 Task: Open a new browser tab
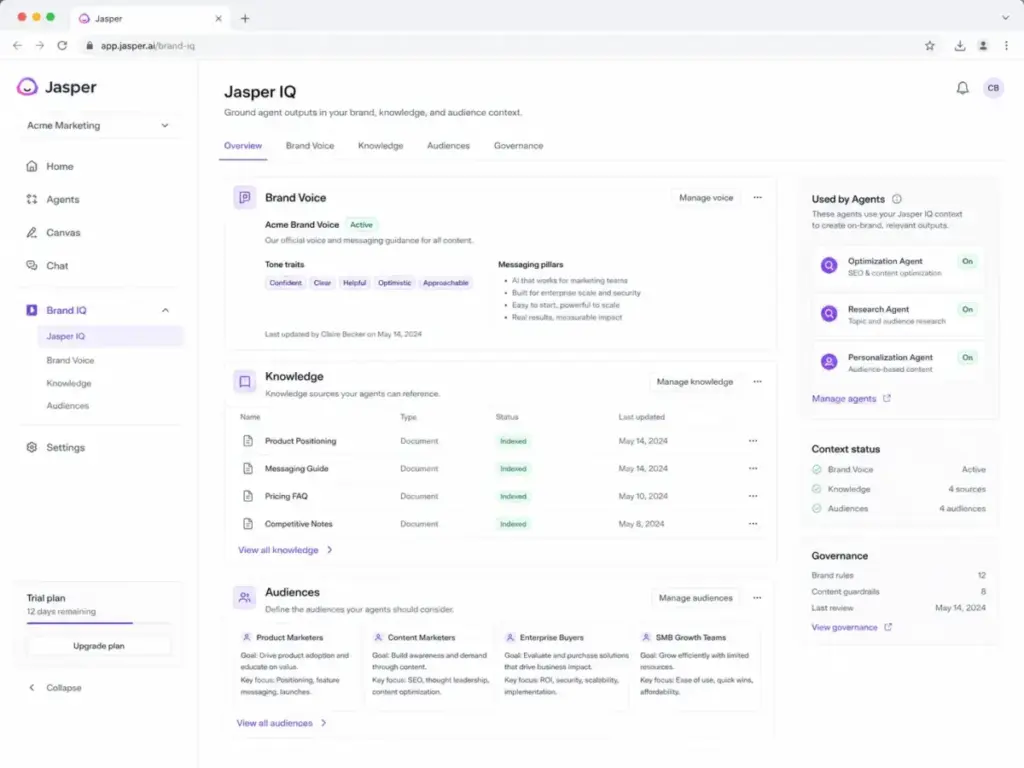tap(245, 18)
